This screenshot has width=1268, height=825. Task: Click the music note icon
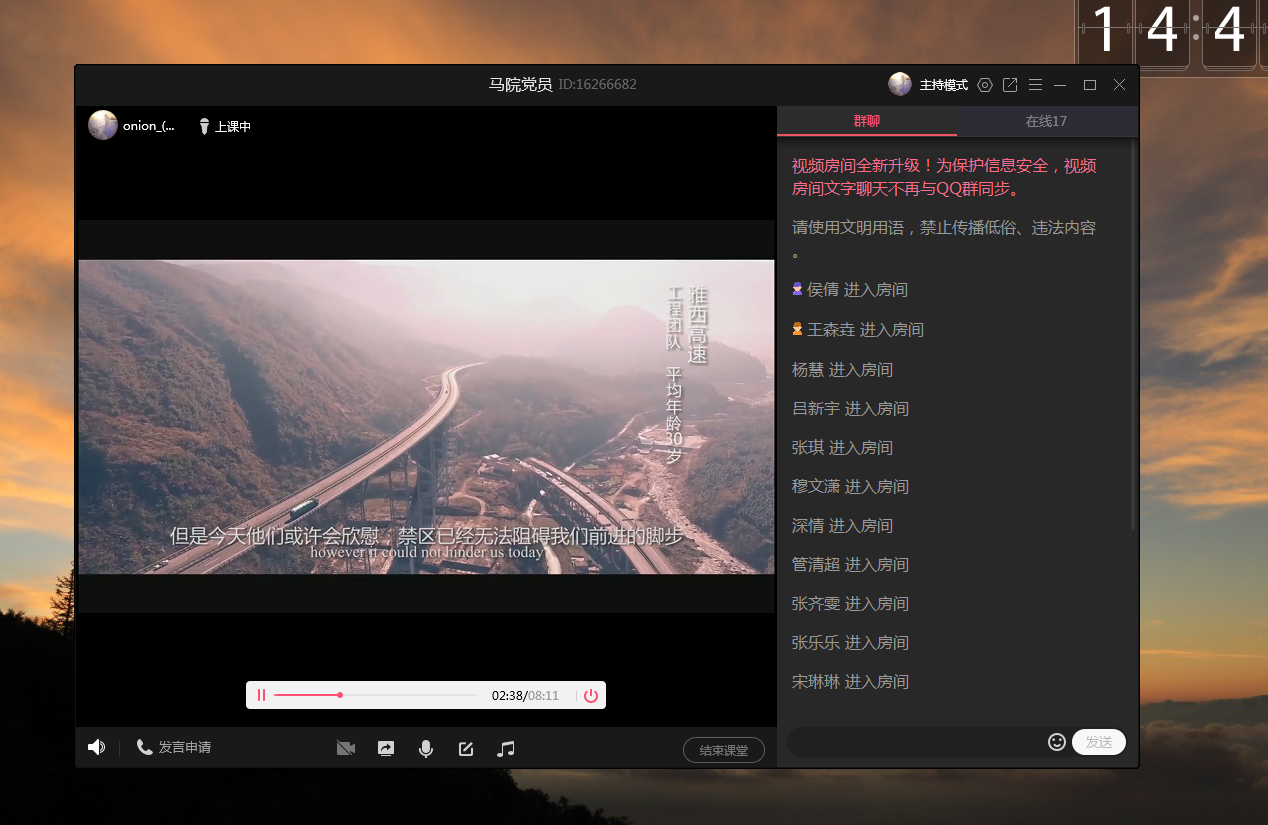506,748
